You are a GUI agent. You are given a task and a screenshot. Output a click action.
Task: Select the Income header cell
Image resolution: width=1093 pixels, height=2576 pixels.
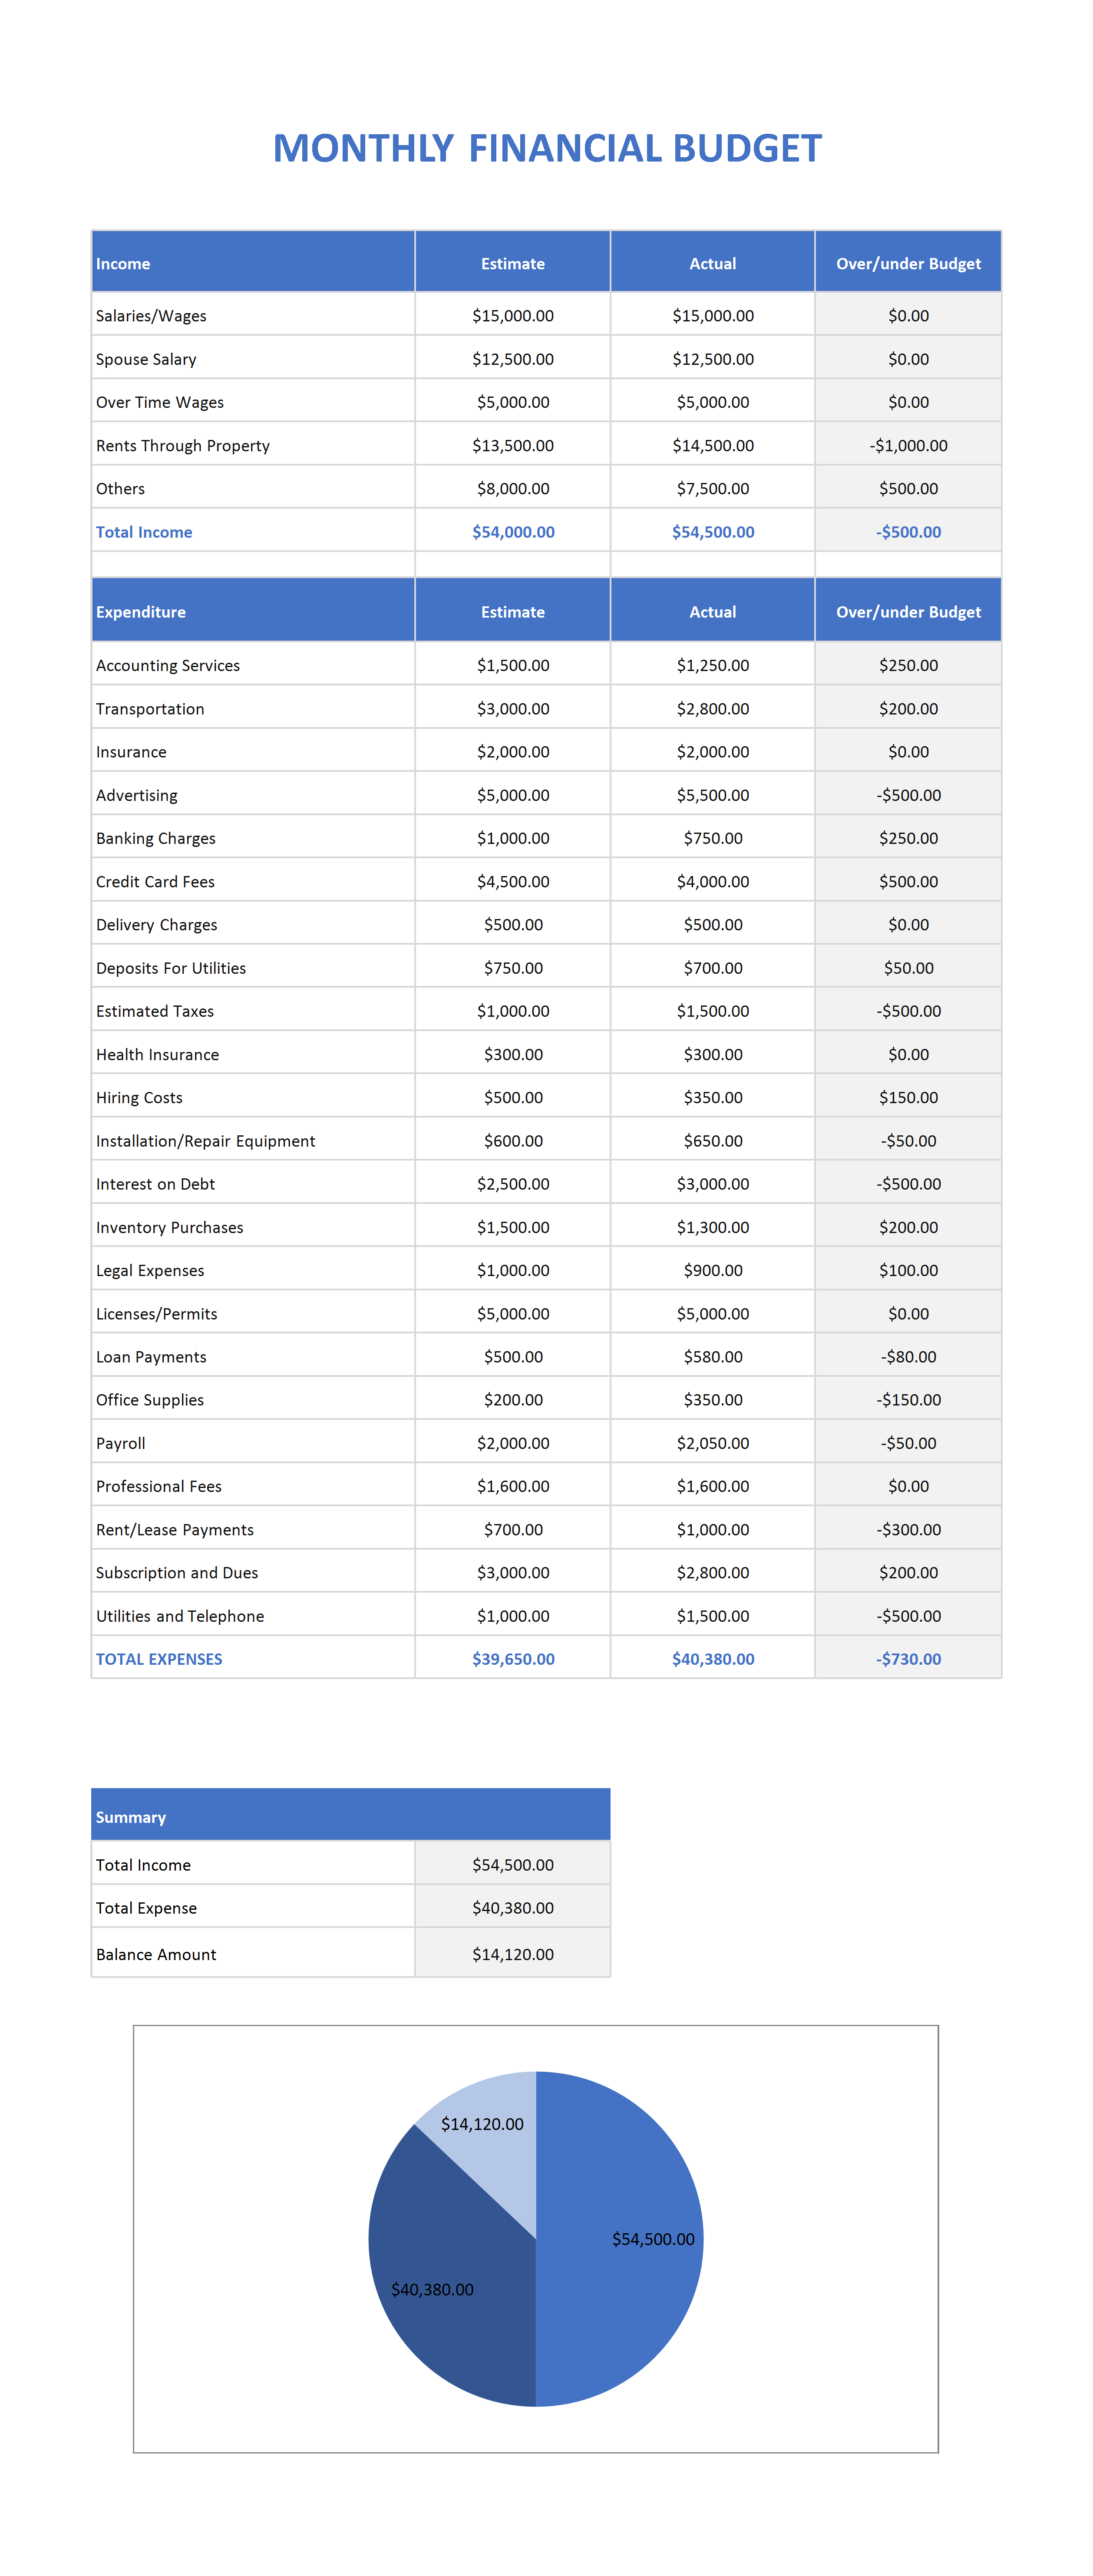pyautogui.click(x=253, y=262)
